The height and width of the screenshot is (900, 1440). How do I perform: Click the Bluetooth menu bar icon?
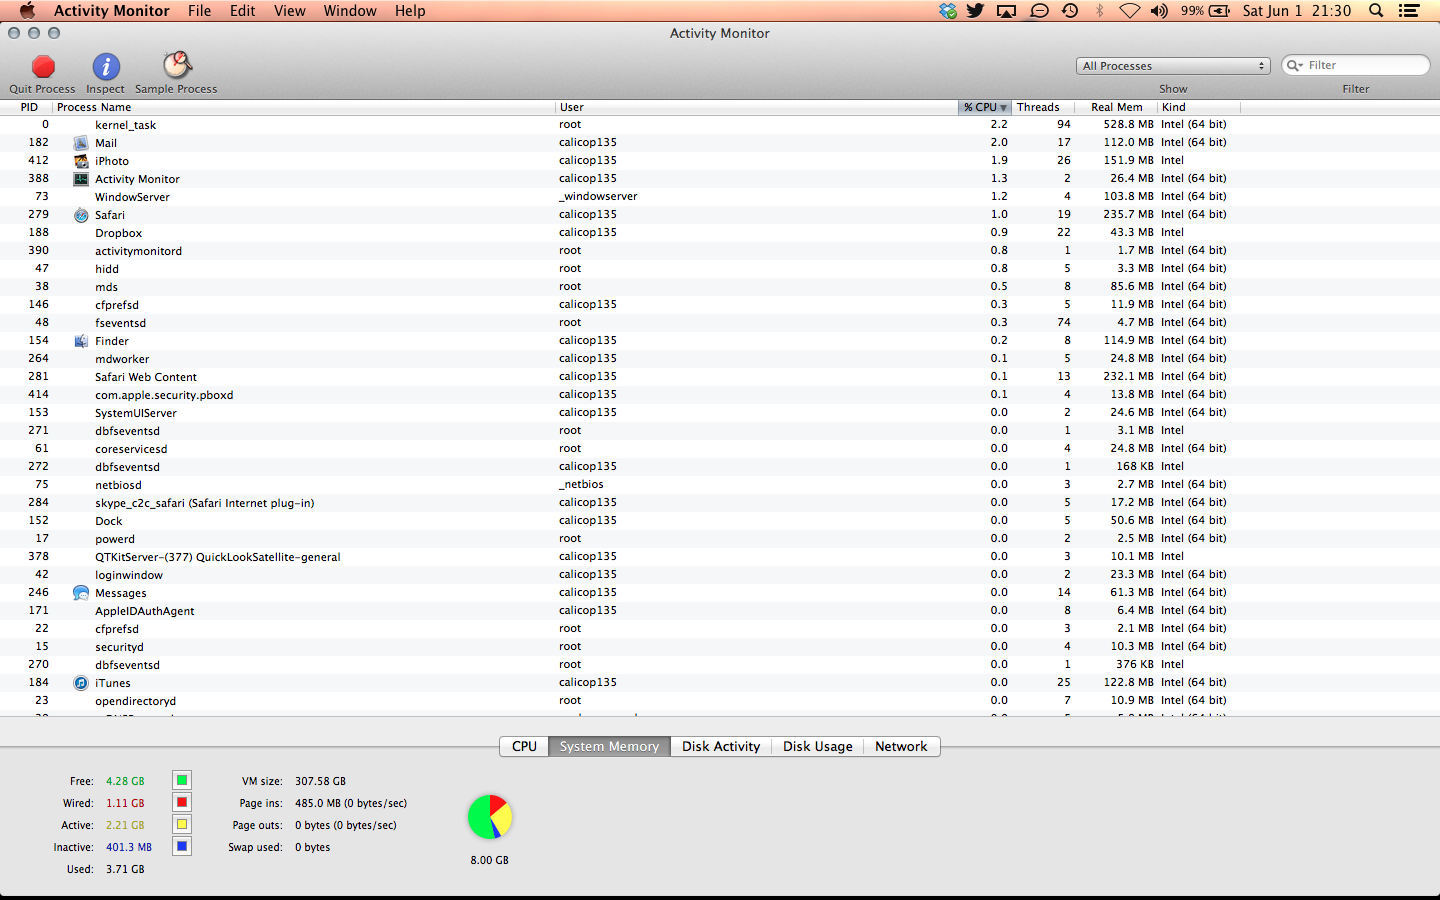point(1099,10)
